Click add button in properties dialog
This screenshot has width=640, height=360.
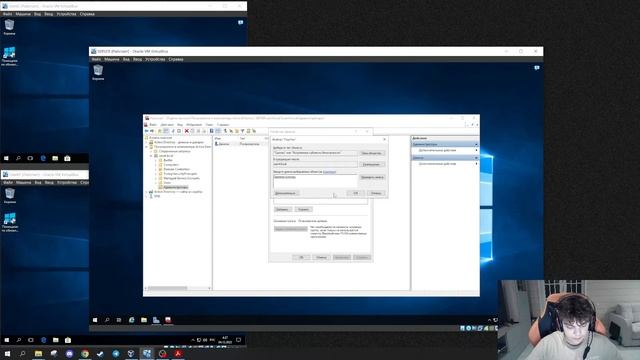(282, 209)
